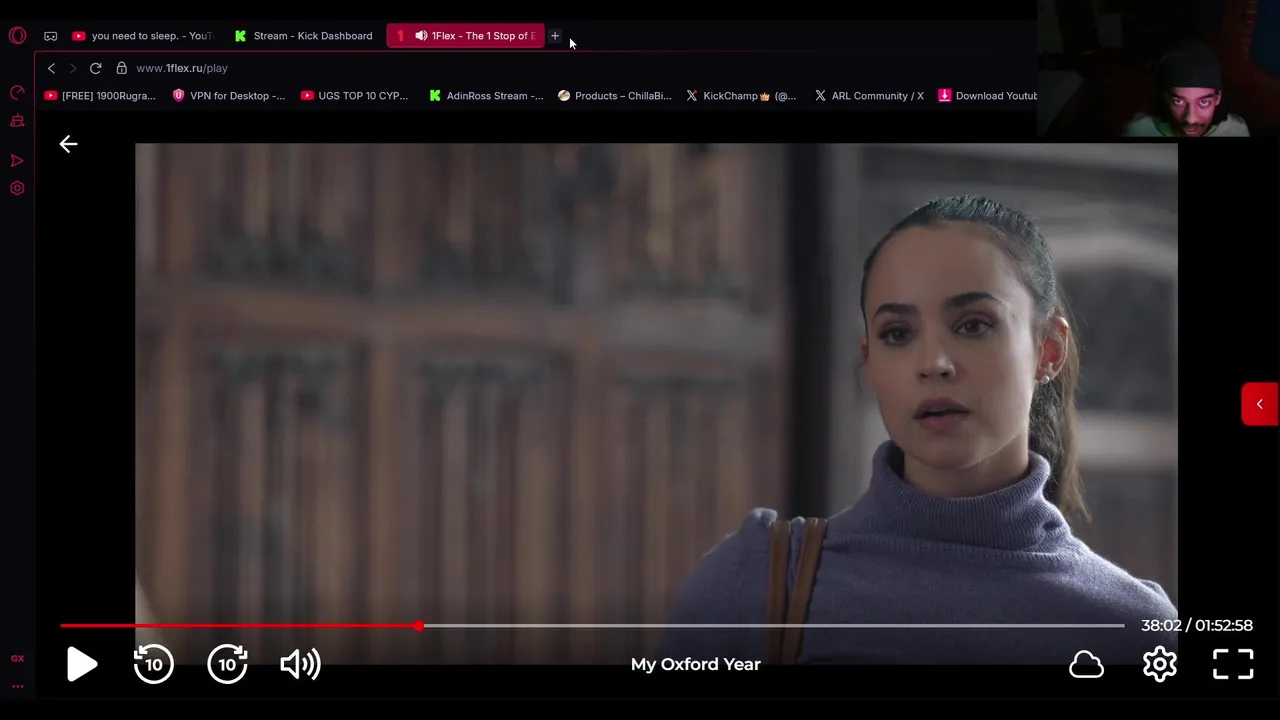Switch to 'you need to sleep' YouTube tab

pyautogui.click(x=142, y=36)
